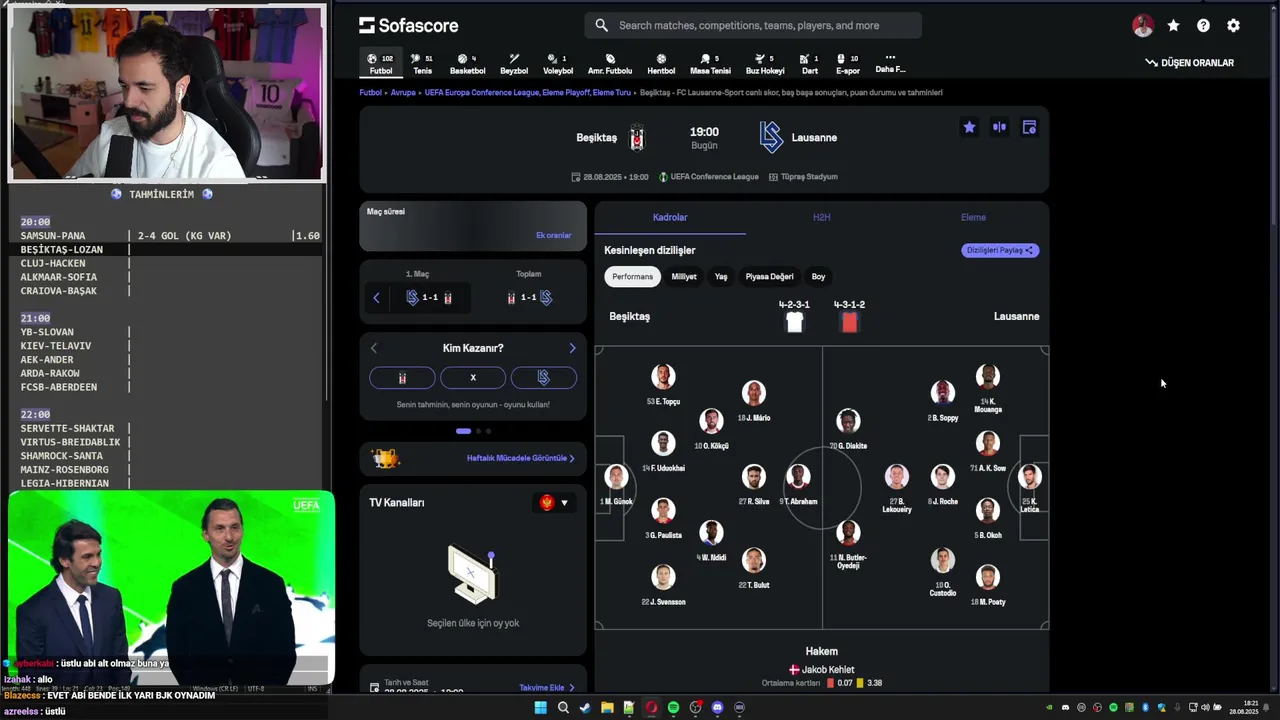Image resolution: width=1280 pixels, height=720 pixels.
Task: Open Discord in the taskbar
Action: click(x=717, y=708)
